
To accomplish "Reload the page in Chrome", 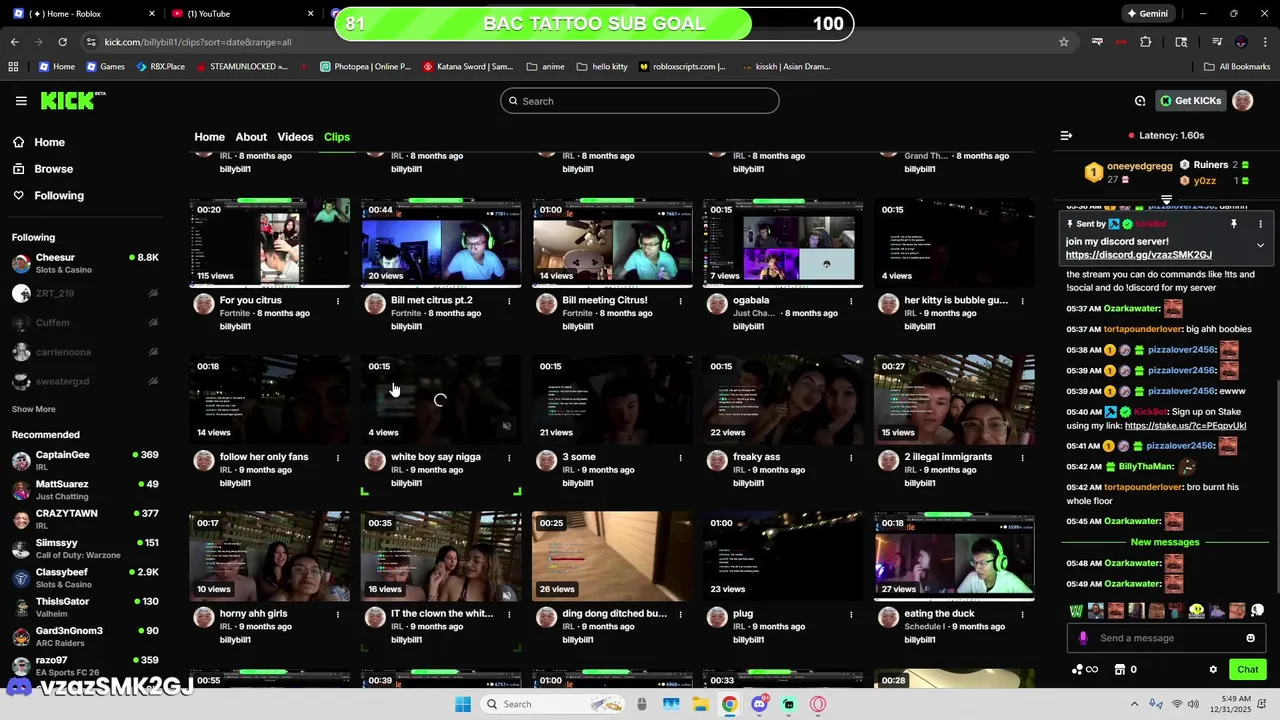I will 62,42.
